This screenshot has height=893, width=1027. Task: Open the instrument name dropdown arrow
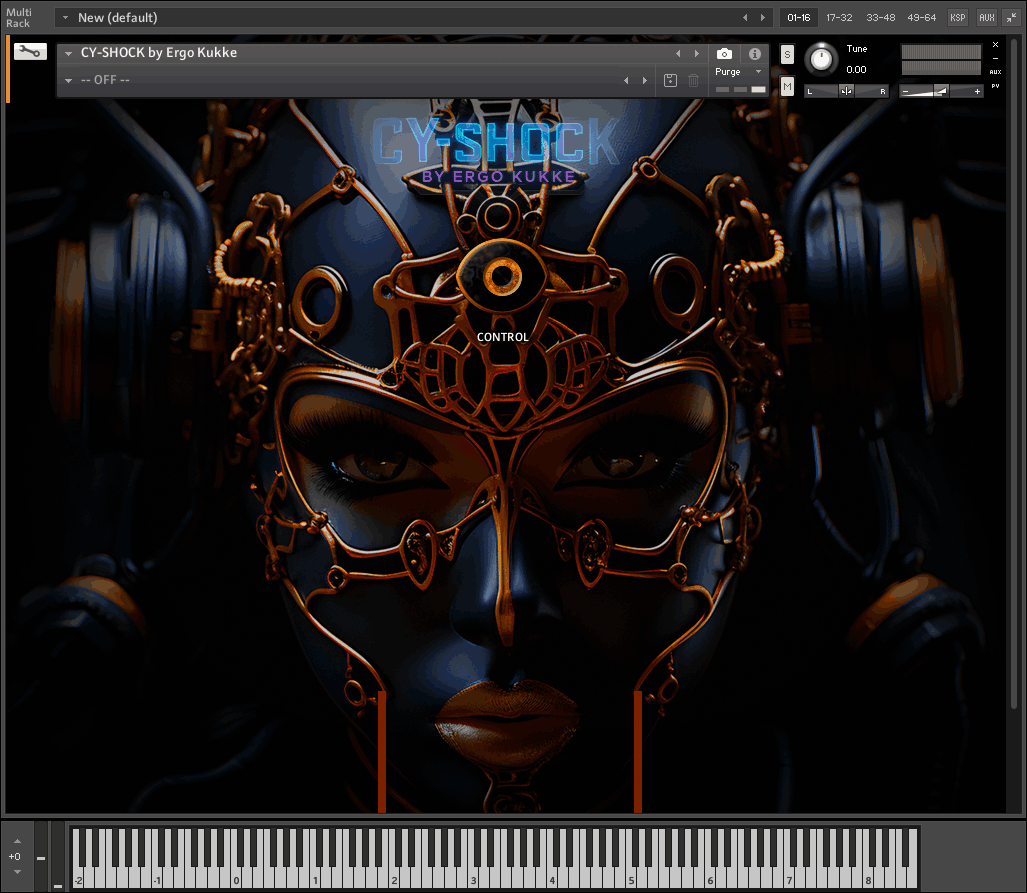coord(68,54)
